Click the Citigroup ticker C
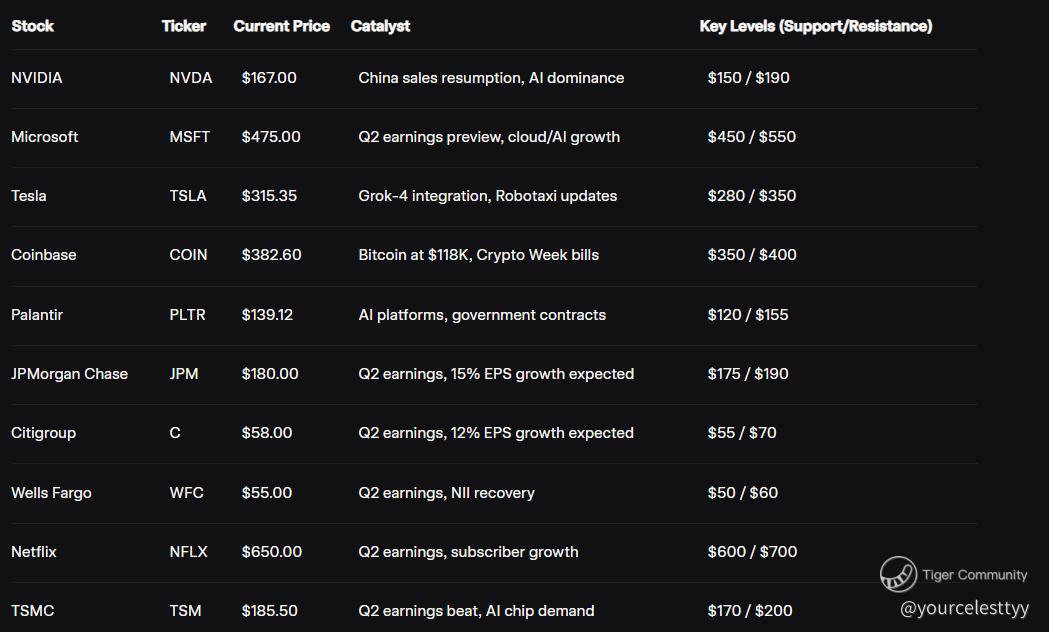 175,433
